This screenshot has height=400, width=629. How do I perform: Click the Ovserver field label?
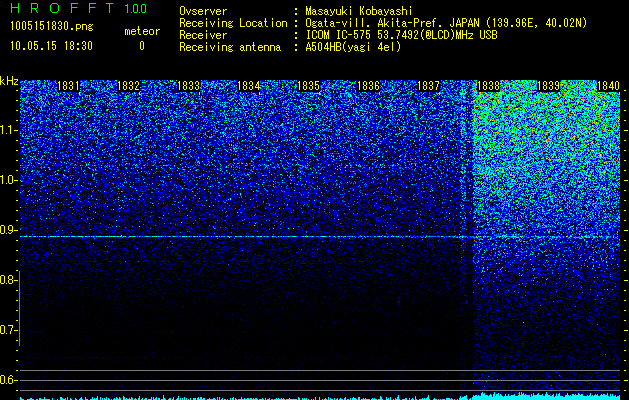click(x=203, y=11)
